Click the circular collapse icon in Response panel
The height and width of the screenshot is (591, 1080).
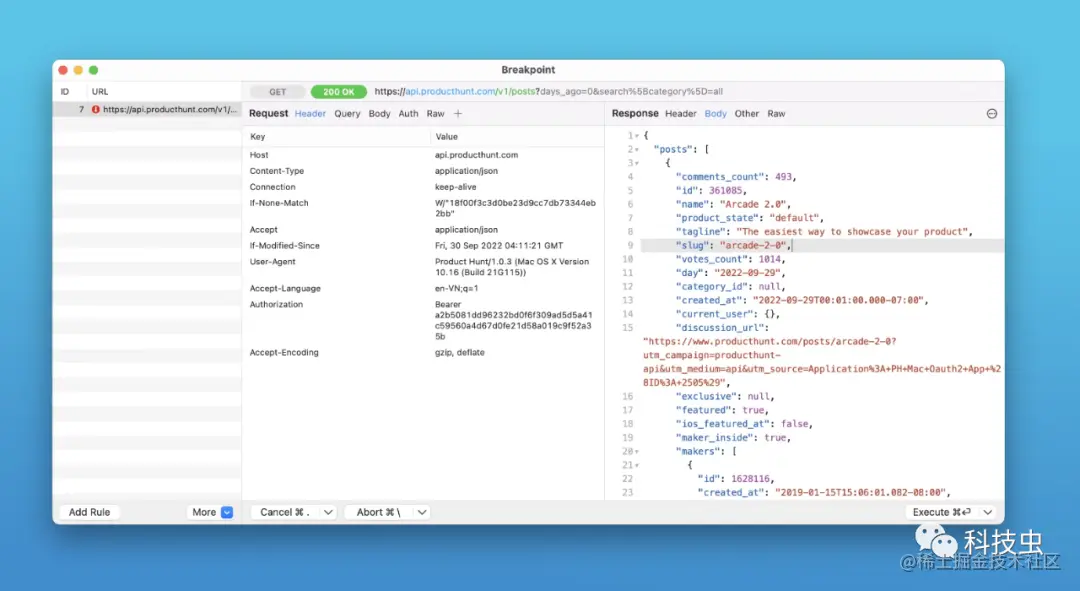pyautogui.click(x=992, y=114)
